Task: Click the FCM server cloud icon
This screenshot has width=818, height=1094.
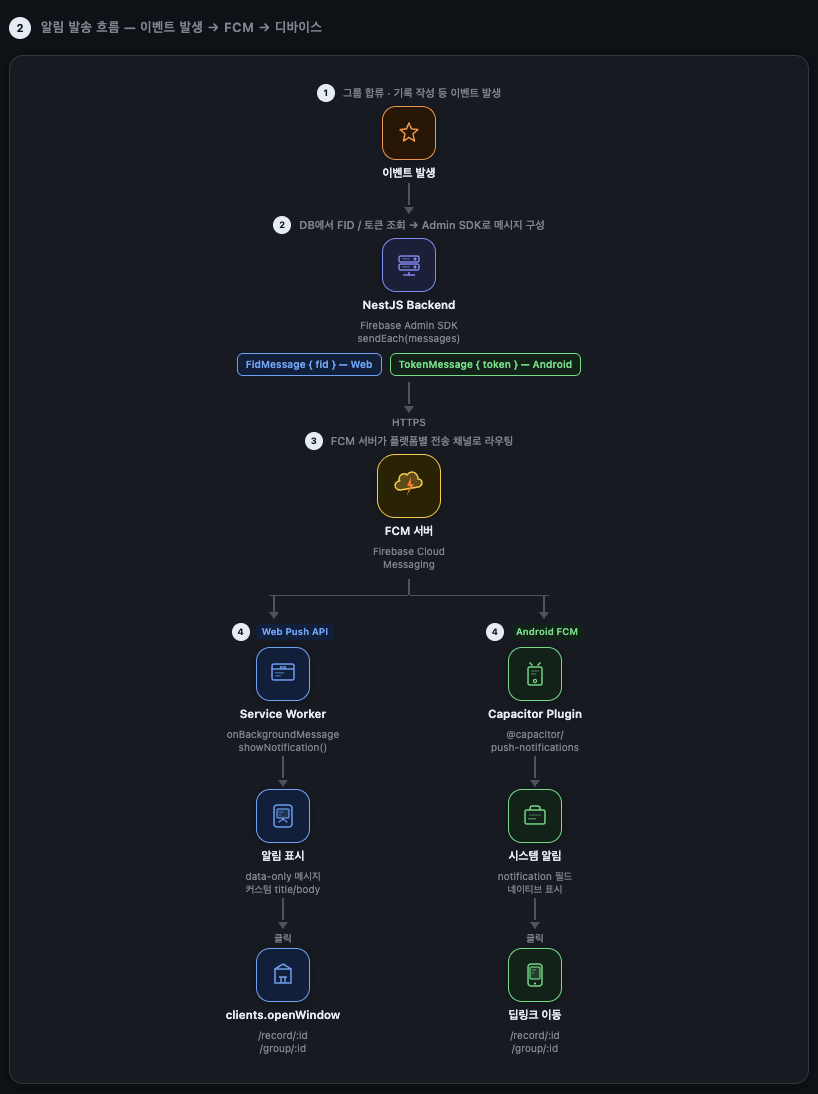Action: 409,486
